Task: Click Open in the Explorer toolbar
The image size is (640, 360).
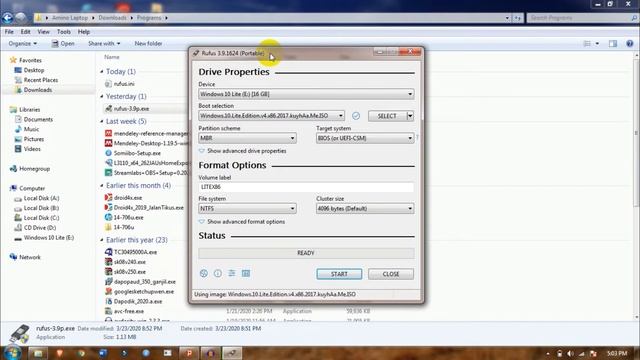Action: (x=63, y=43)
